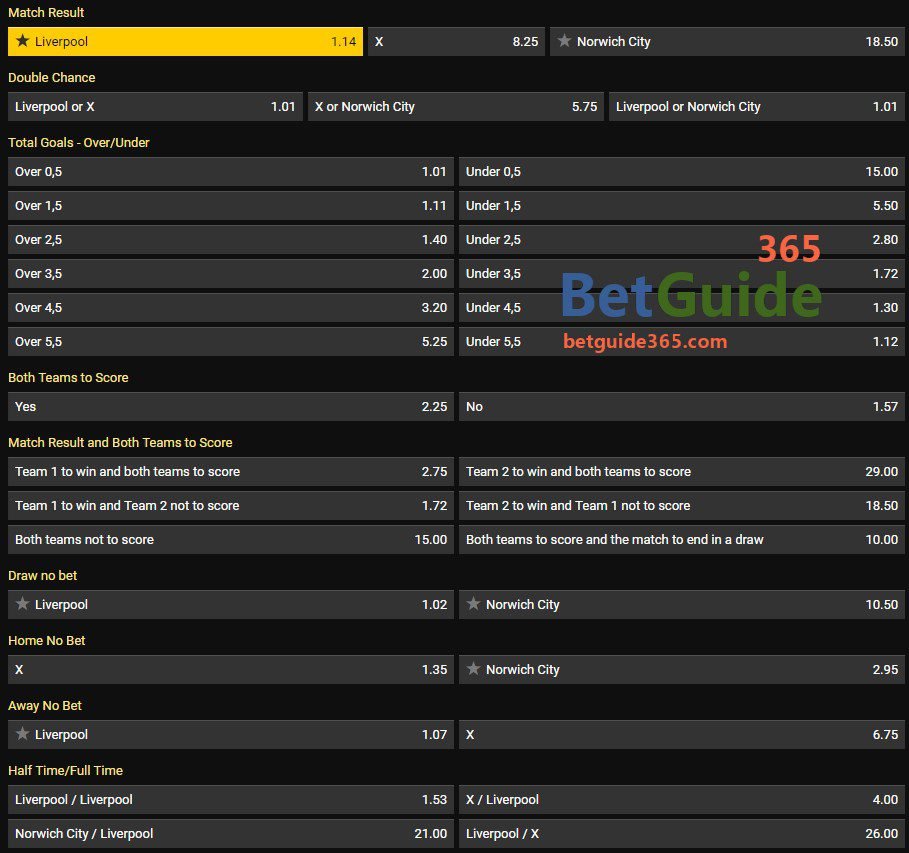Screen dimensions: 909x853
Task: Select Both Teams to Score Yes
Action: click(231, 406)
